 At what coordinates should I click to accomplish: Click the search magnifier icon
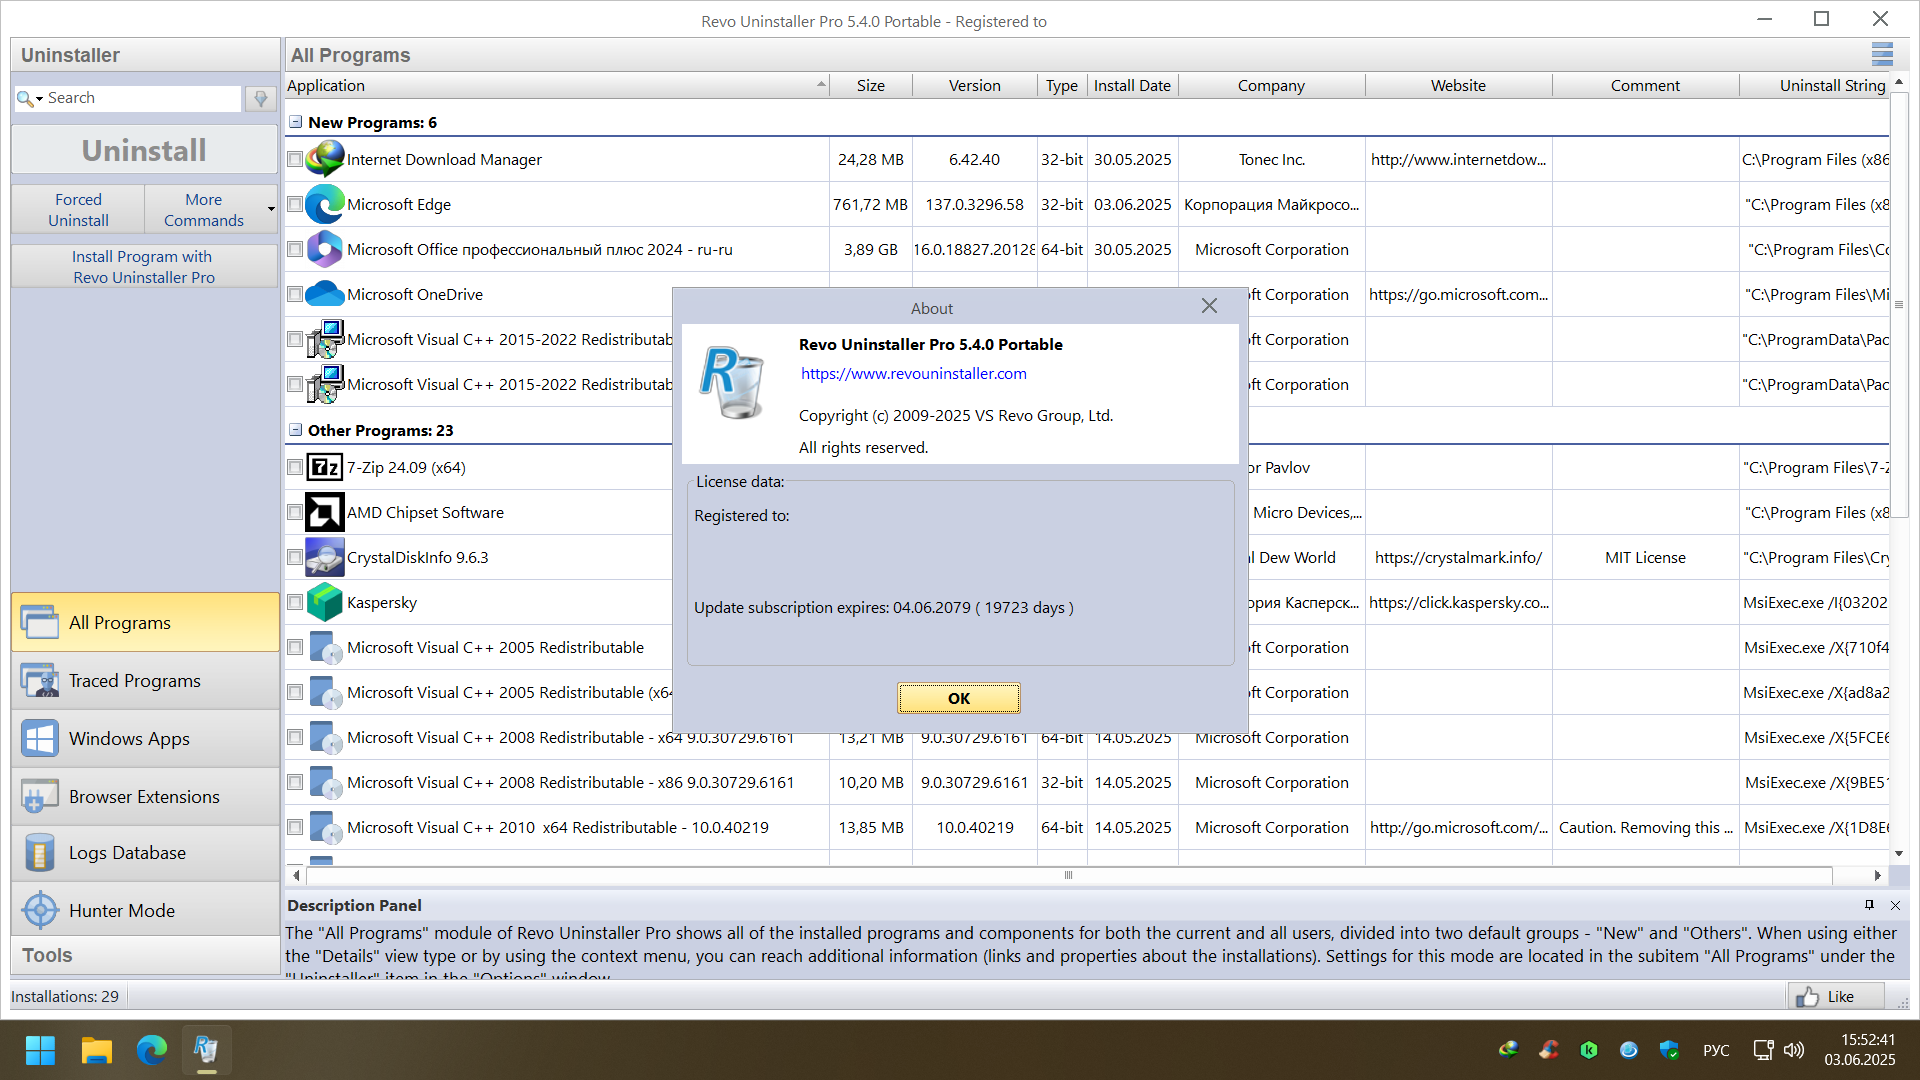pos(24,98)
